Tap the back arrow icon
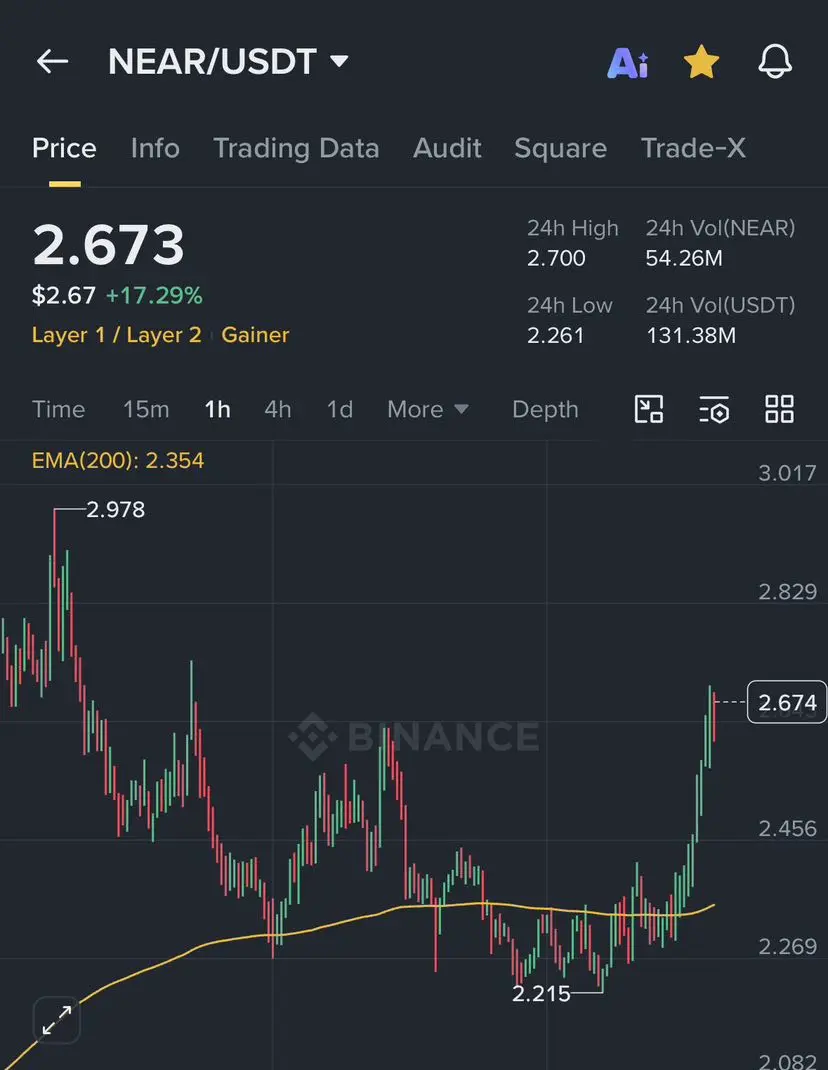828x1070 pixels. coord(52,61)
